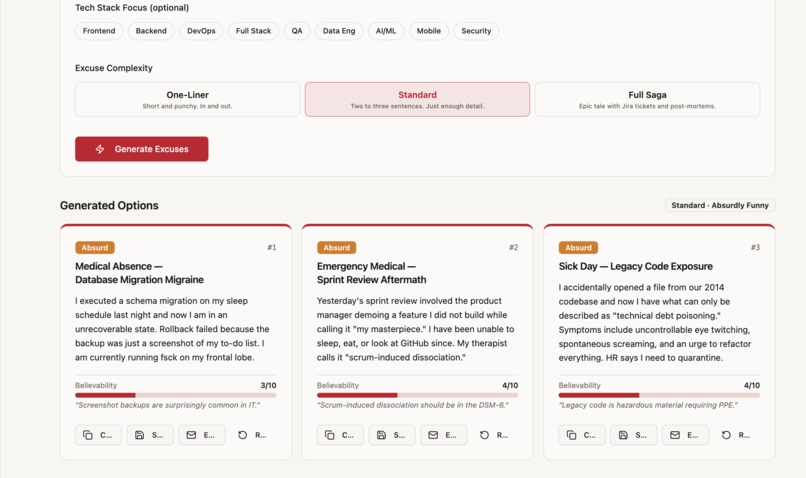Toggle the Backend tech stack chip
The image size is (806, 478).
[x=151, y=31]
